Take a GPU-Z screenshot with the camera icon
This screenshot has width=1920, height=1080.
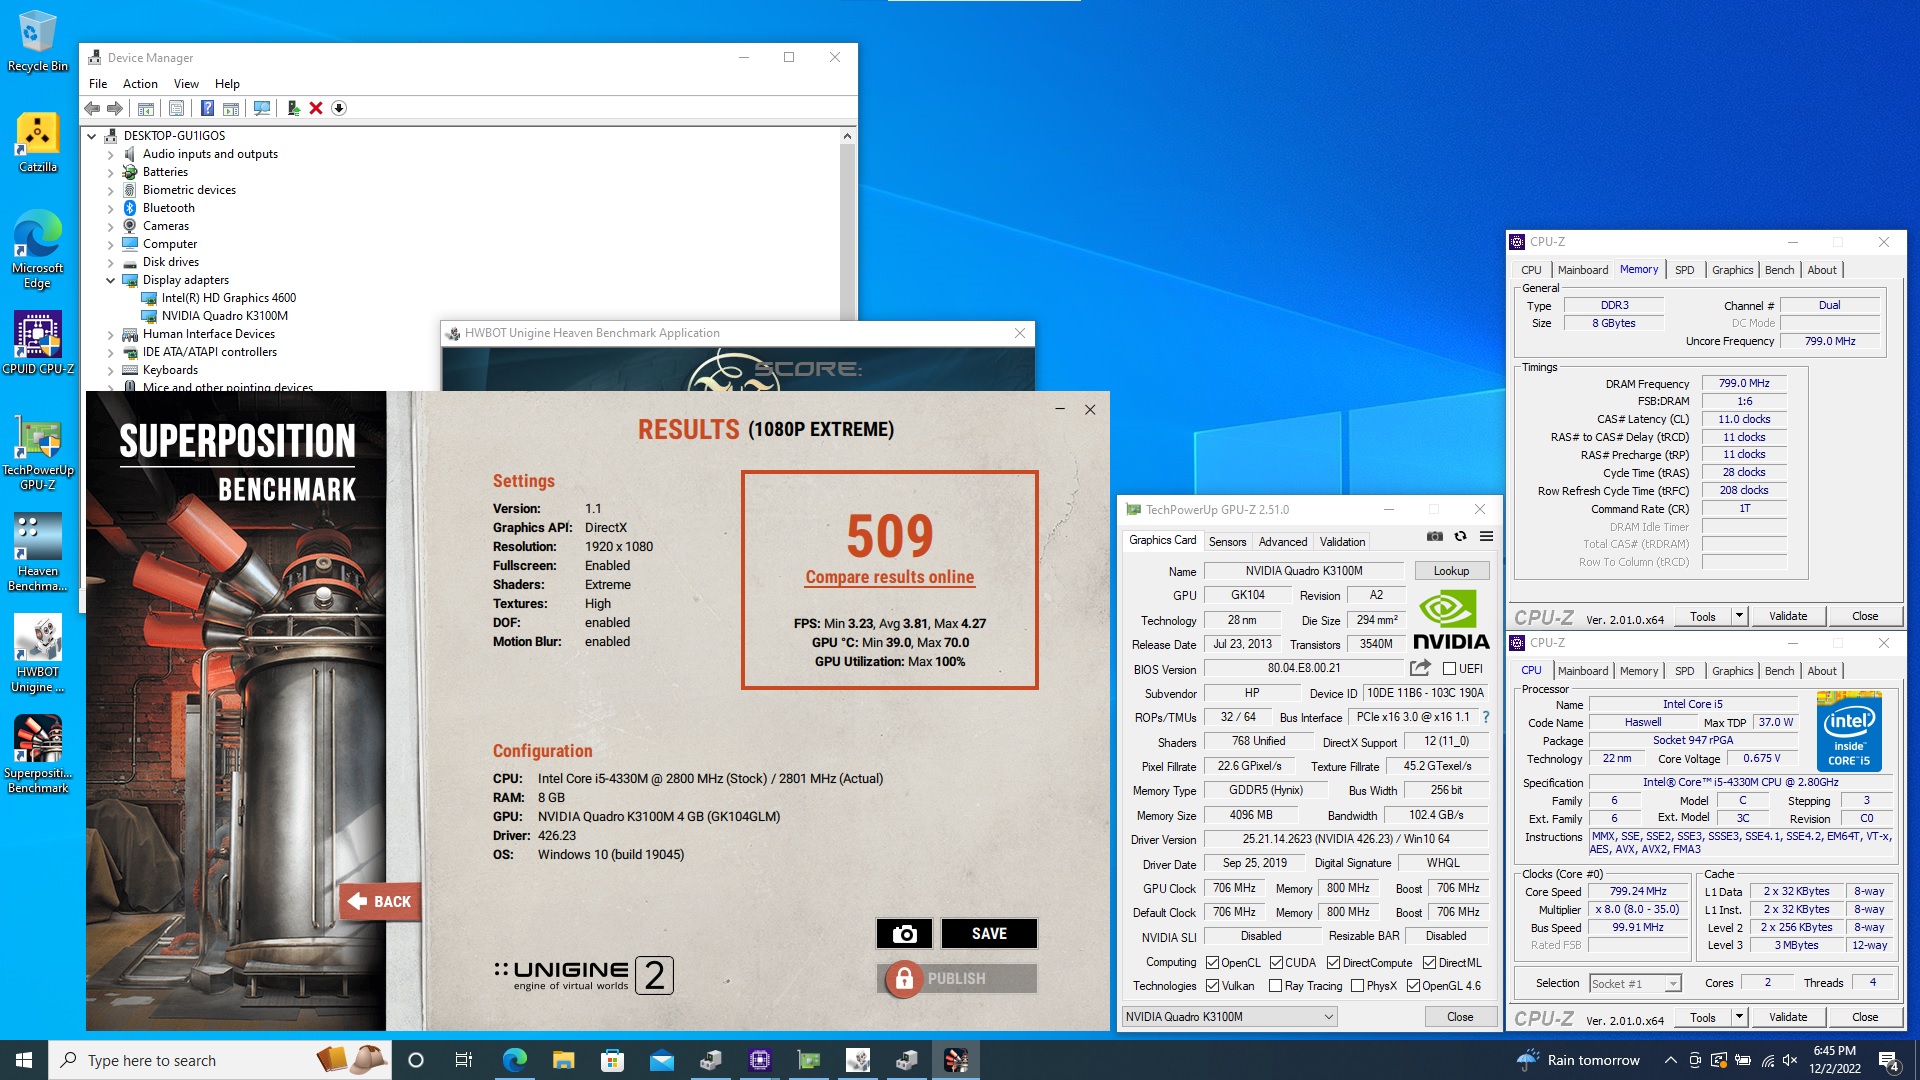click(1434, 537)
